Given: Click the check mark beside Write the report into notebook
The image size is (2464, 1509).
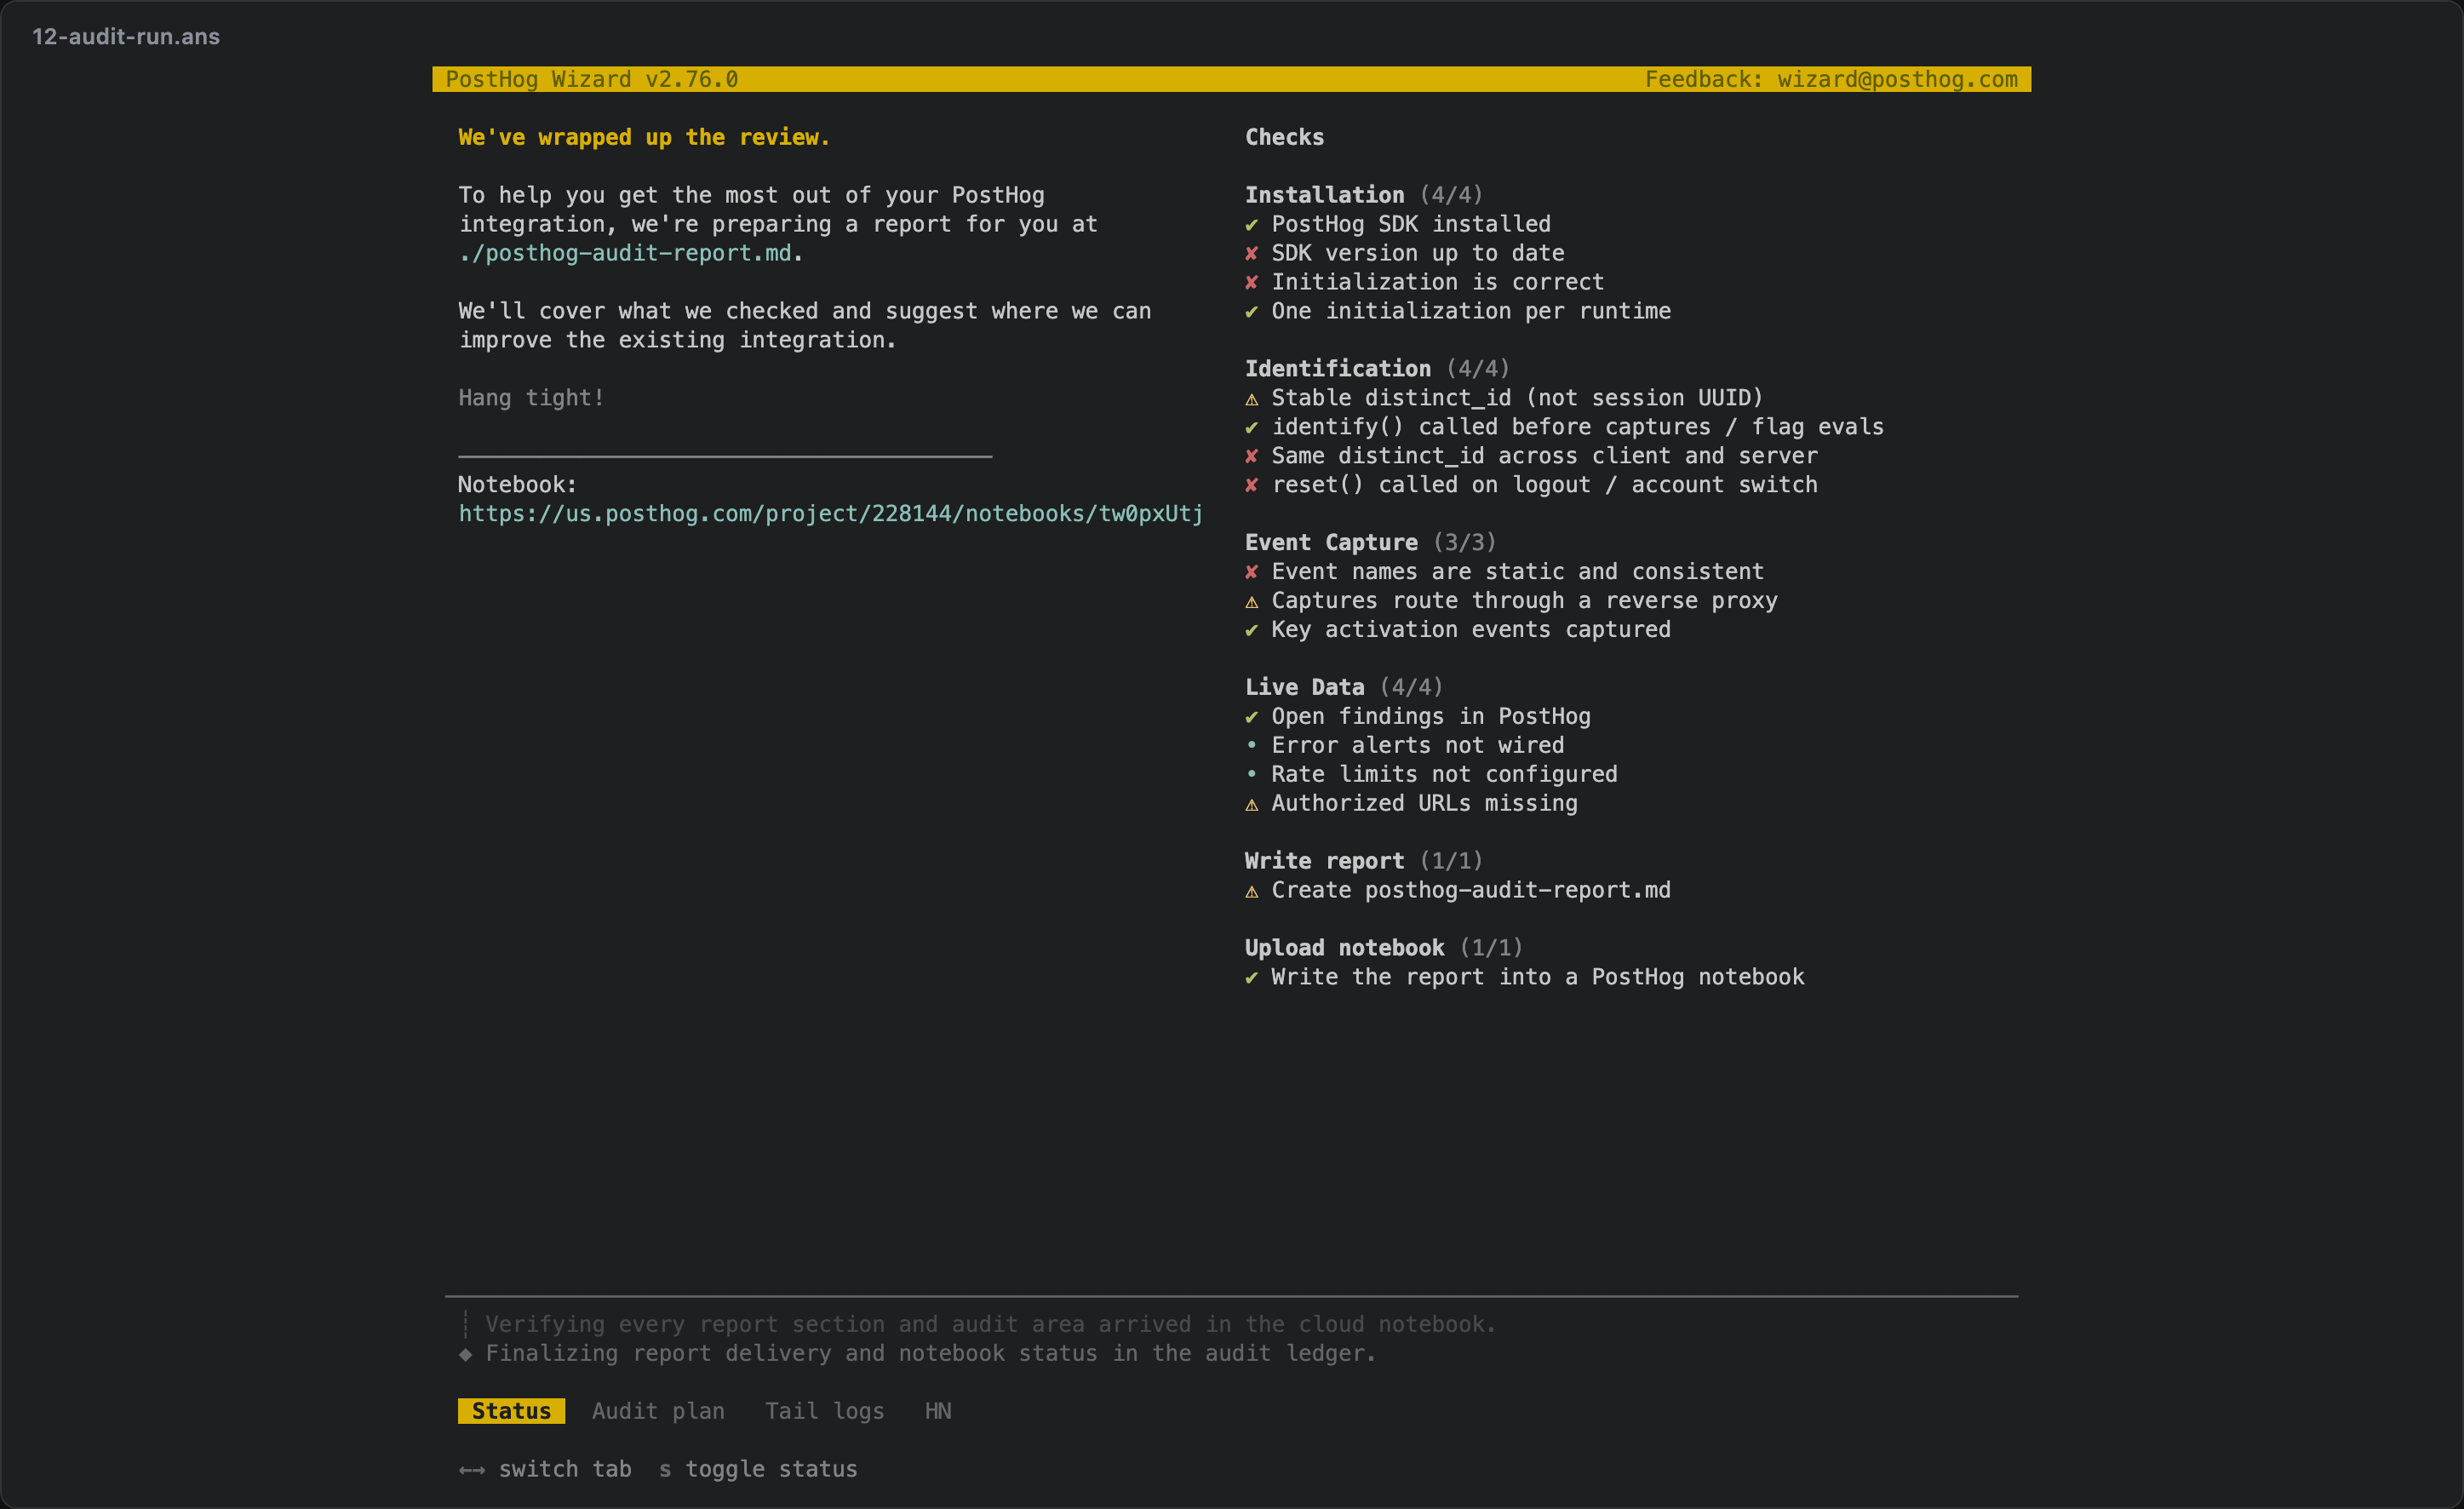Looking at the screenshot, I should point(1251,979).
